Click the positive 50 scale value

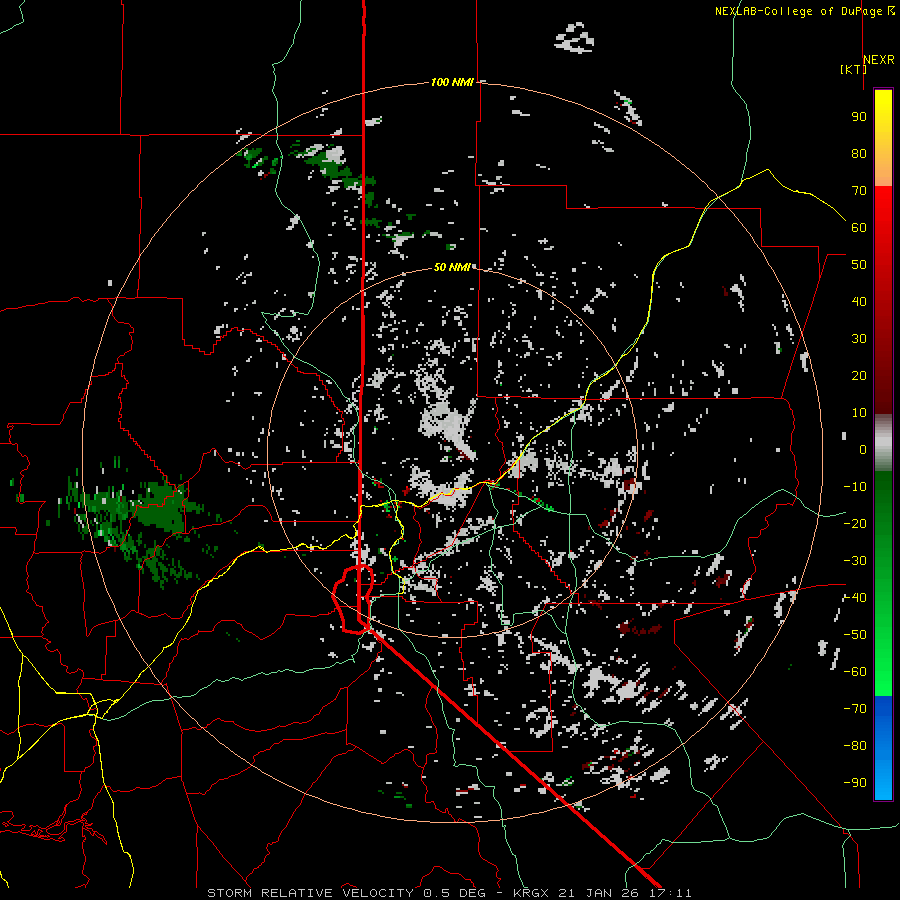tap(859, 265)
